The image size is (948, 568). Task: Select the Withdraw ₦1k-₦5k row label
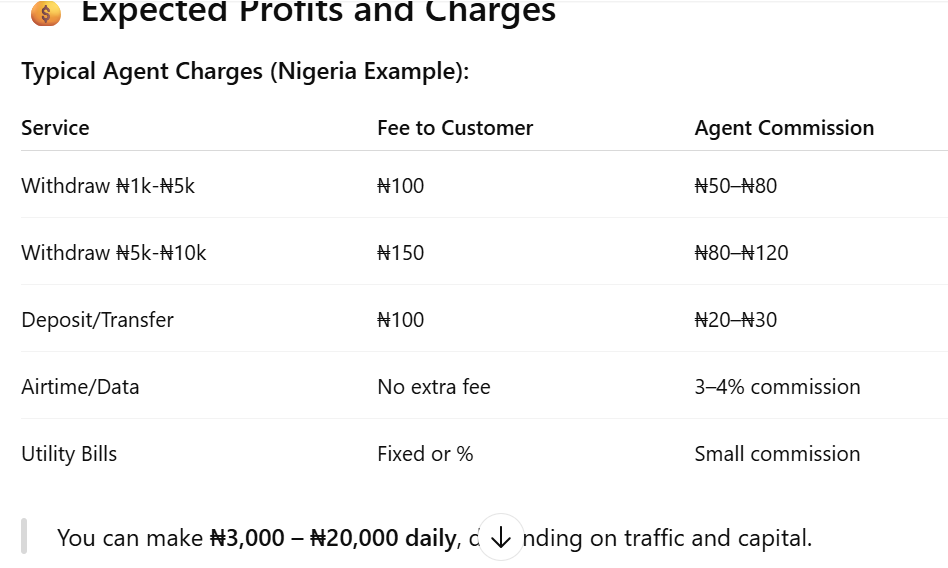pos(108,186)
